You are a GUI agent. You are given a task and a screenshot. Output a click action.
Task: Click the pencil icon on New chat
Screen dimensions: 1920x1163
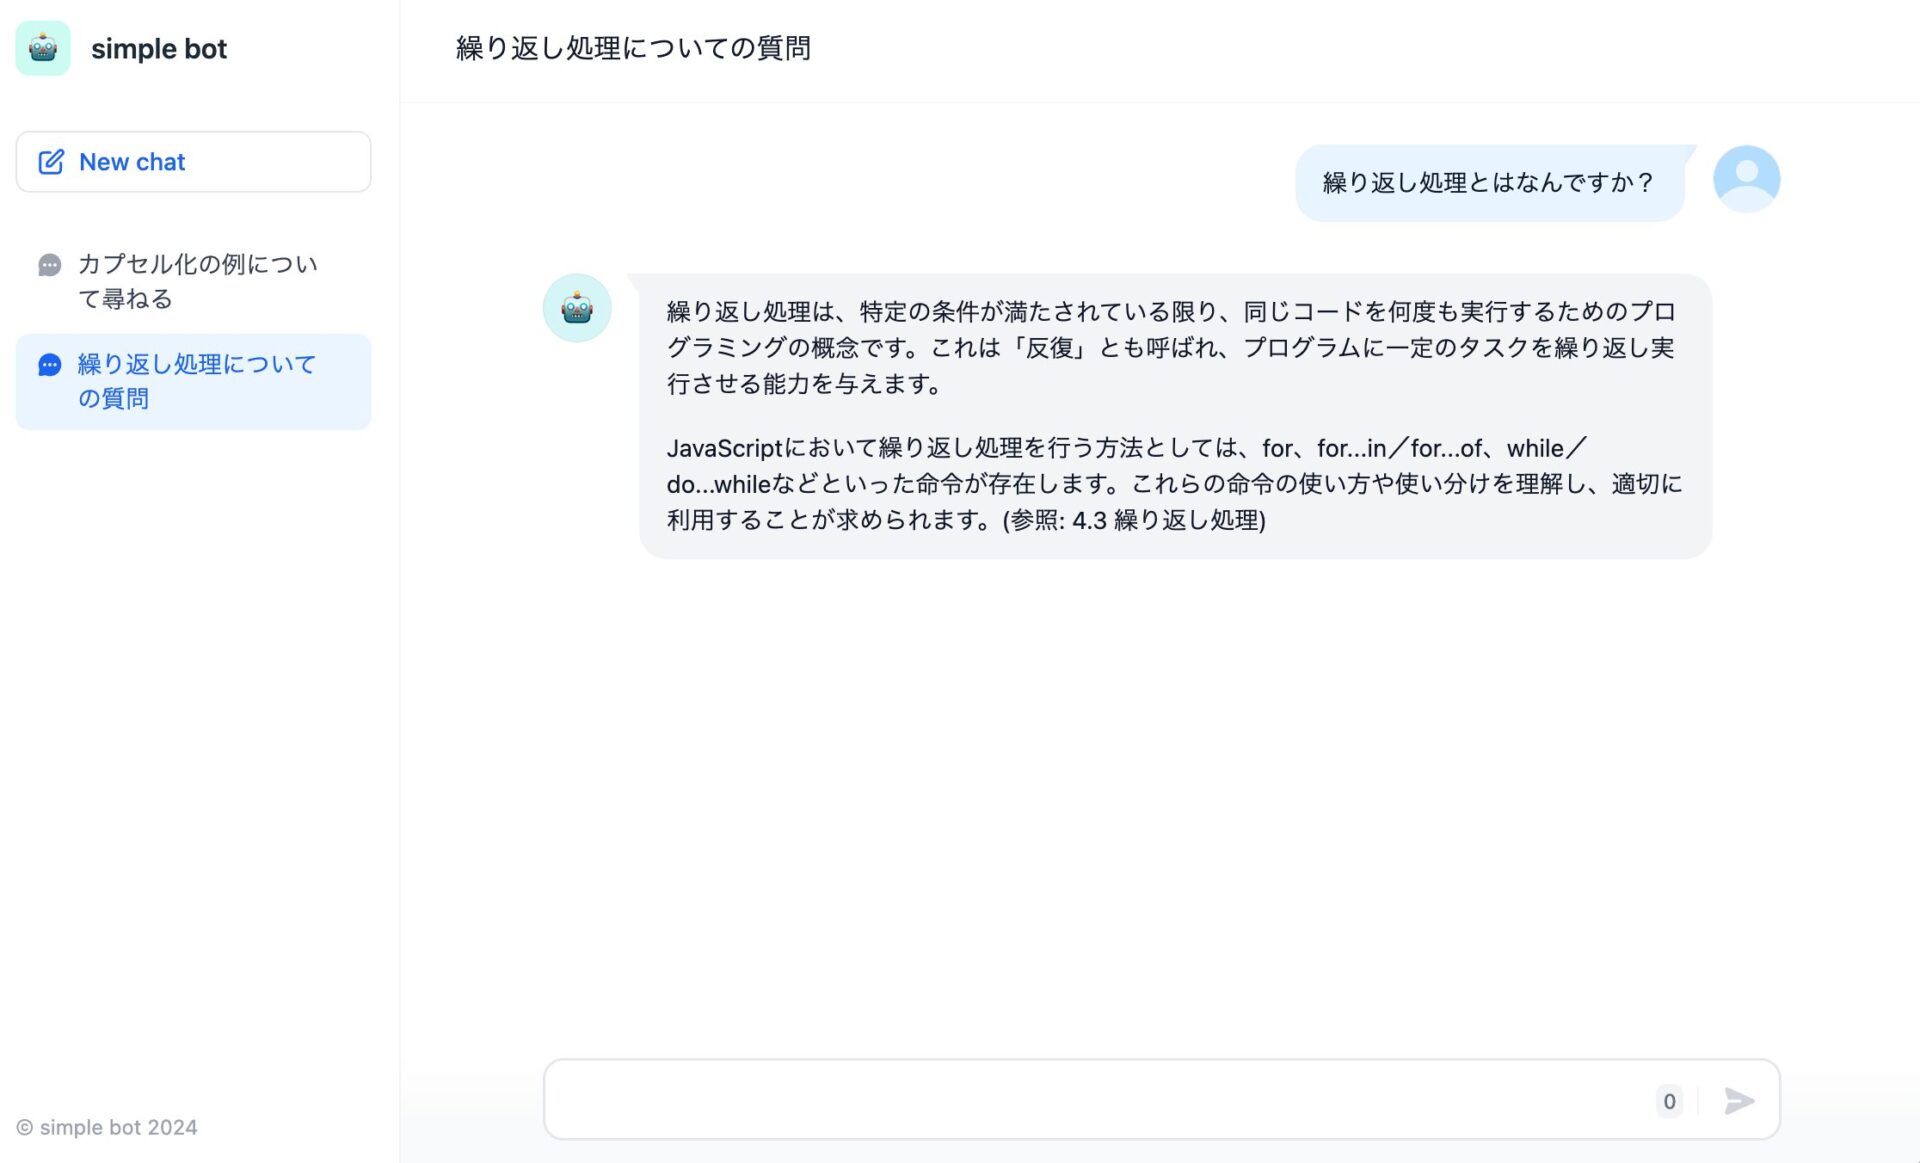point(51,162)
